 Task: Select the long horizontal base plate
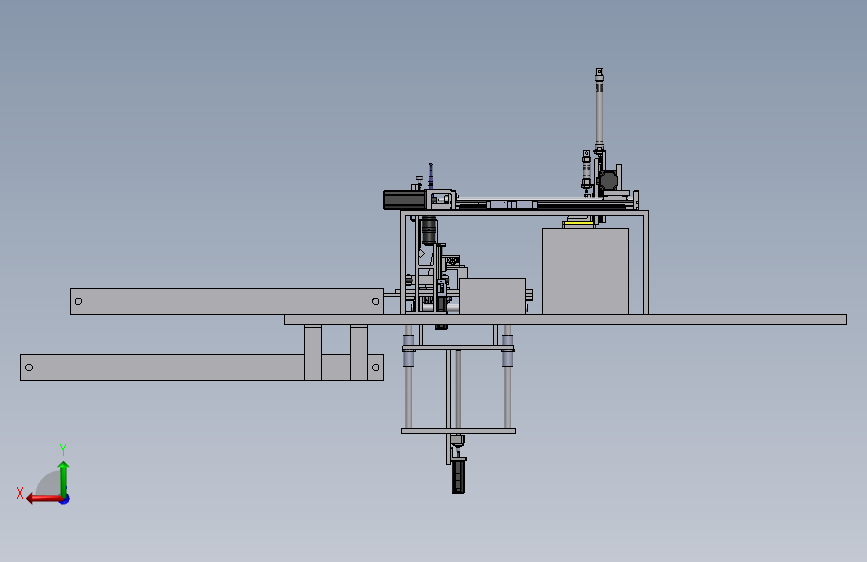(565, 319)
